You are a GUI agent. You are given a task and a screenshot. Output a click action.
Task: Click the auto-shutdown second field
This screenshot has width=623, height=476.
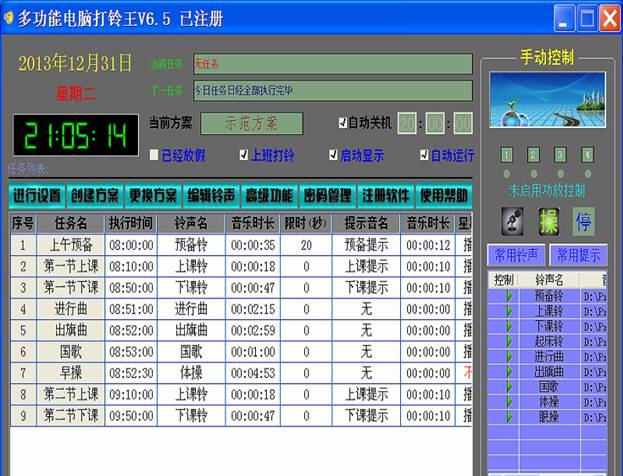tap(463, 123)
